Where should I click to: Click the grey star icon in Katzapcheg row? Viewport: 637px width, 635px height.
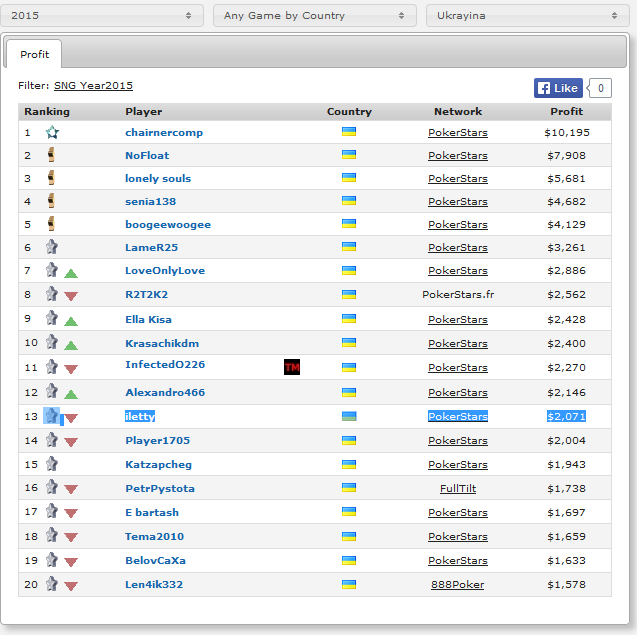click(52, 464)
